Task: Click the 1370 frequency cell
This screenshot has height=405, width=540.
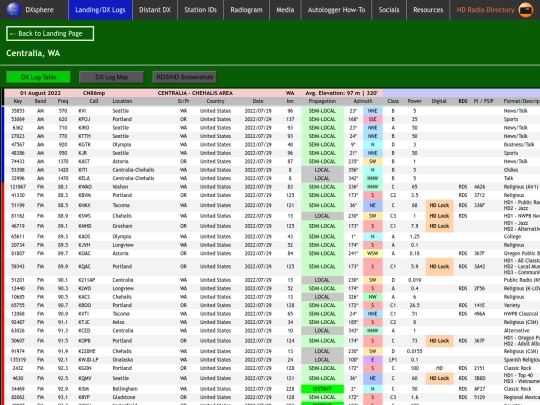Action: click(63, 162)
